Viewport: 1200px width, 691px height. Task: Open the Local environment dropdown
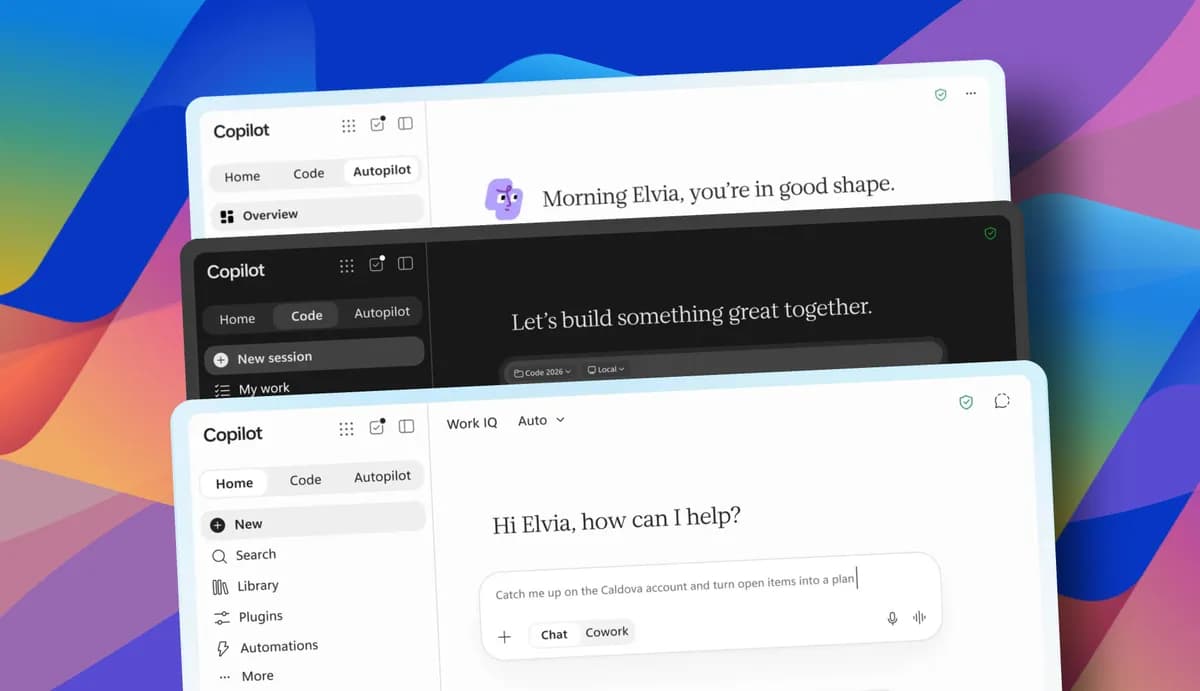606,370
